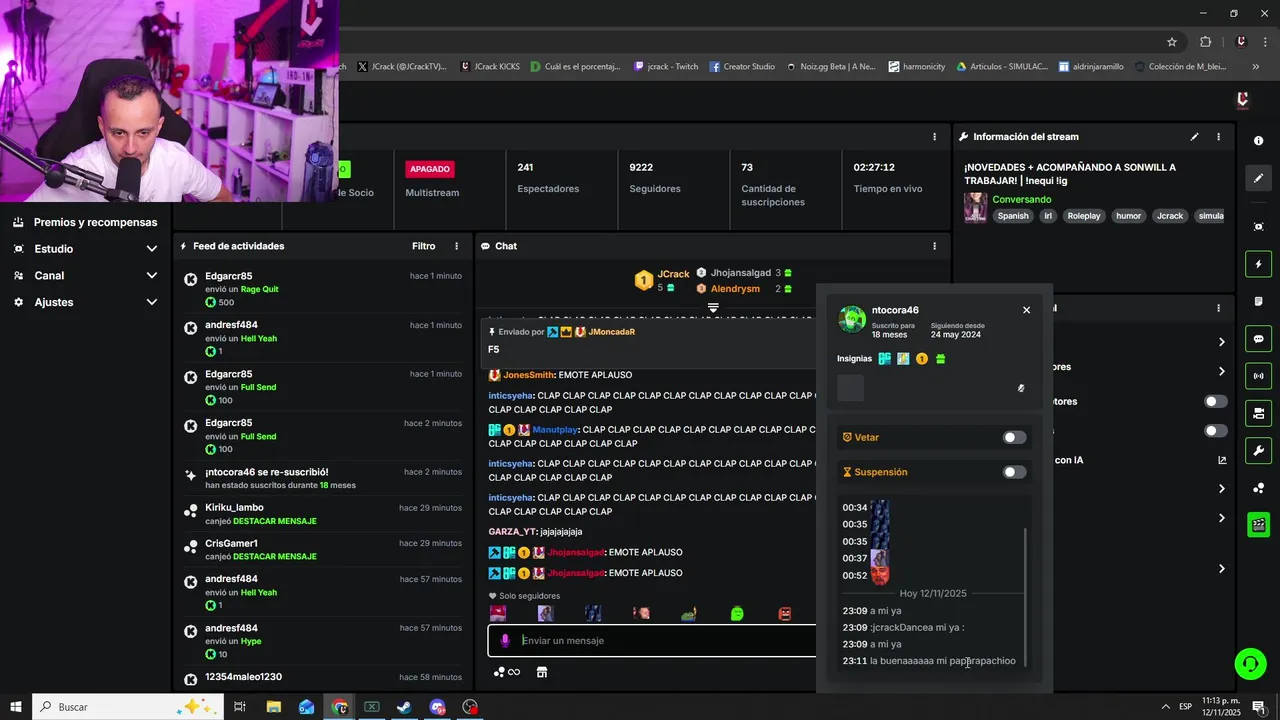Click the green wrench tools icon
Screen dimensions: 1280x720
[x=1258, y=450]
